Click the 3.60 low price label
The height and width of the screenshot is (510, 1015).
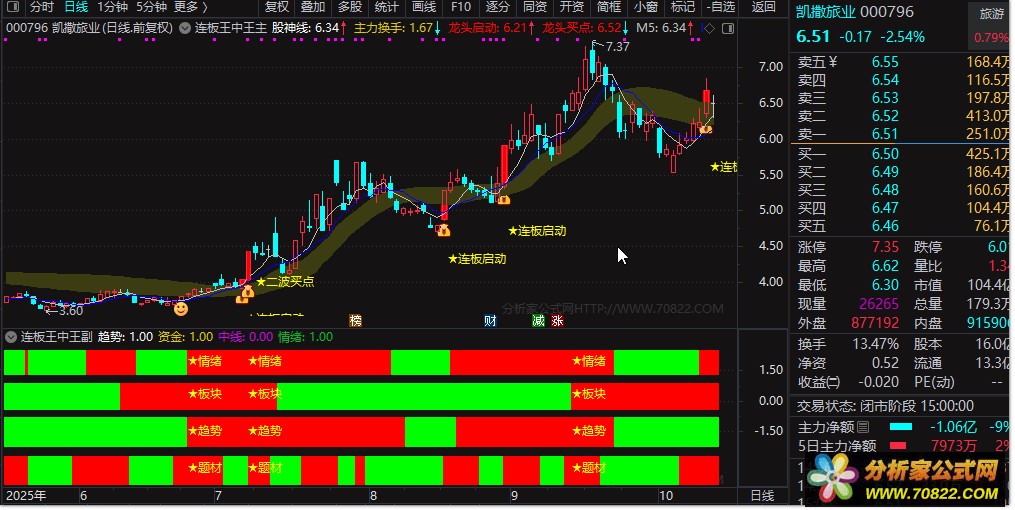point(71,311)
